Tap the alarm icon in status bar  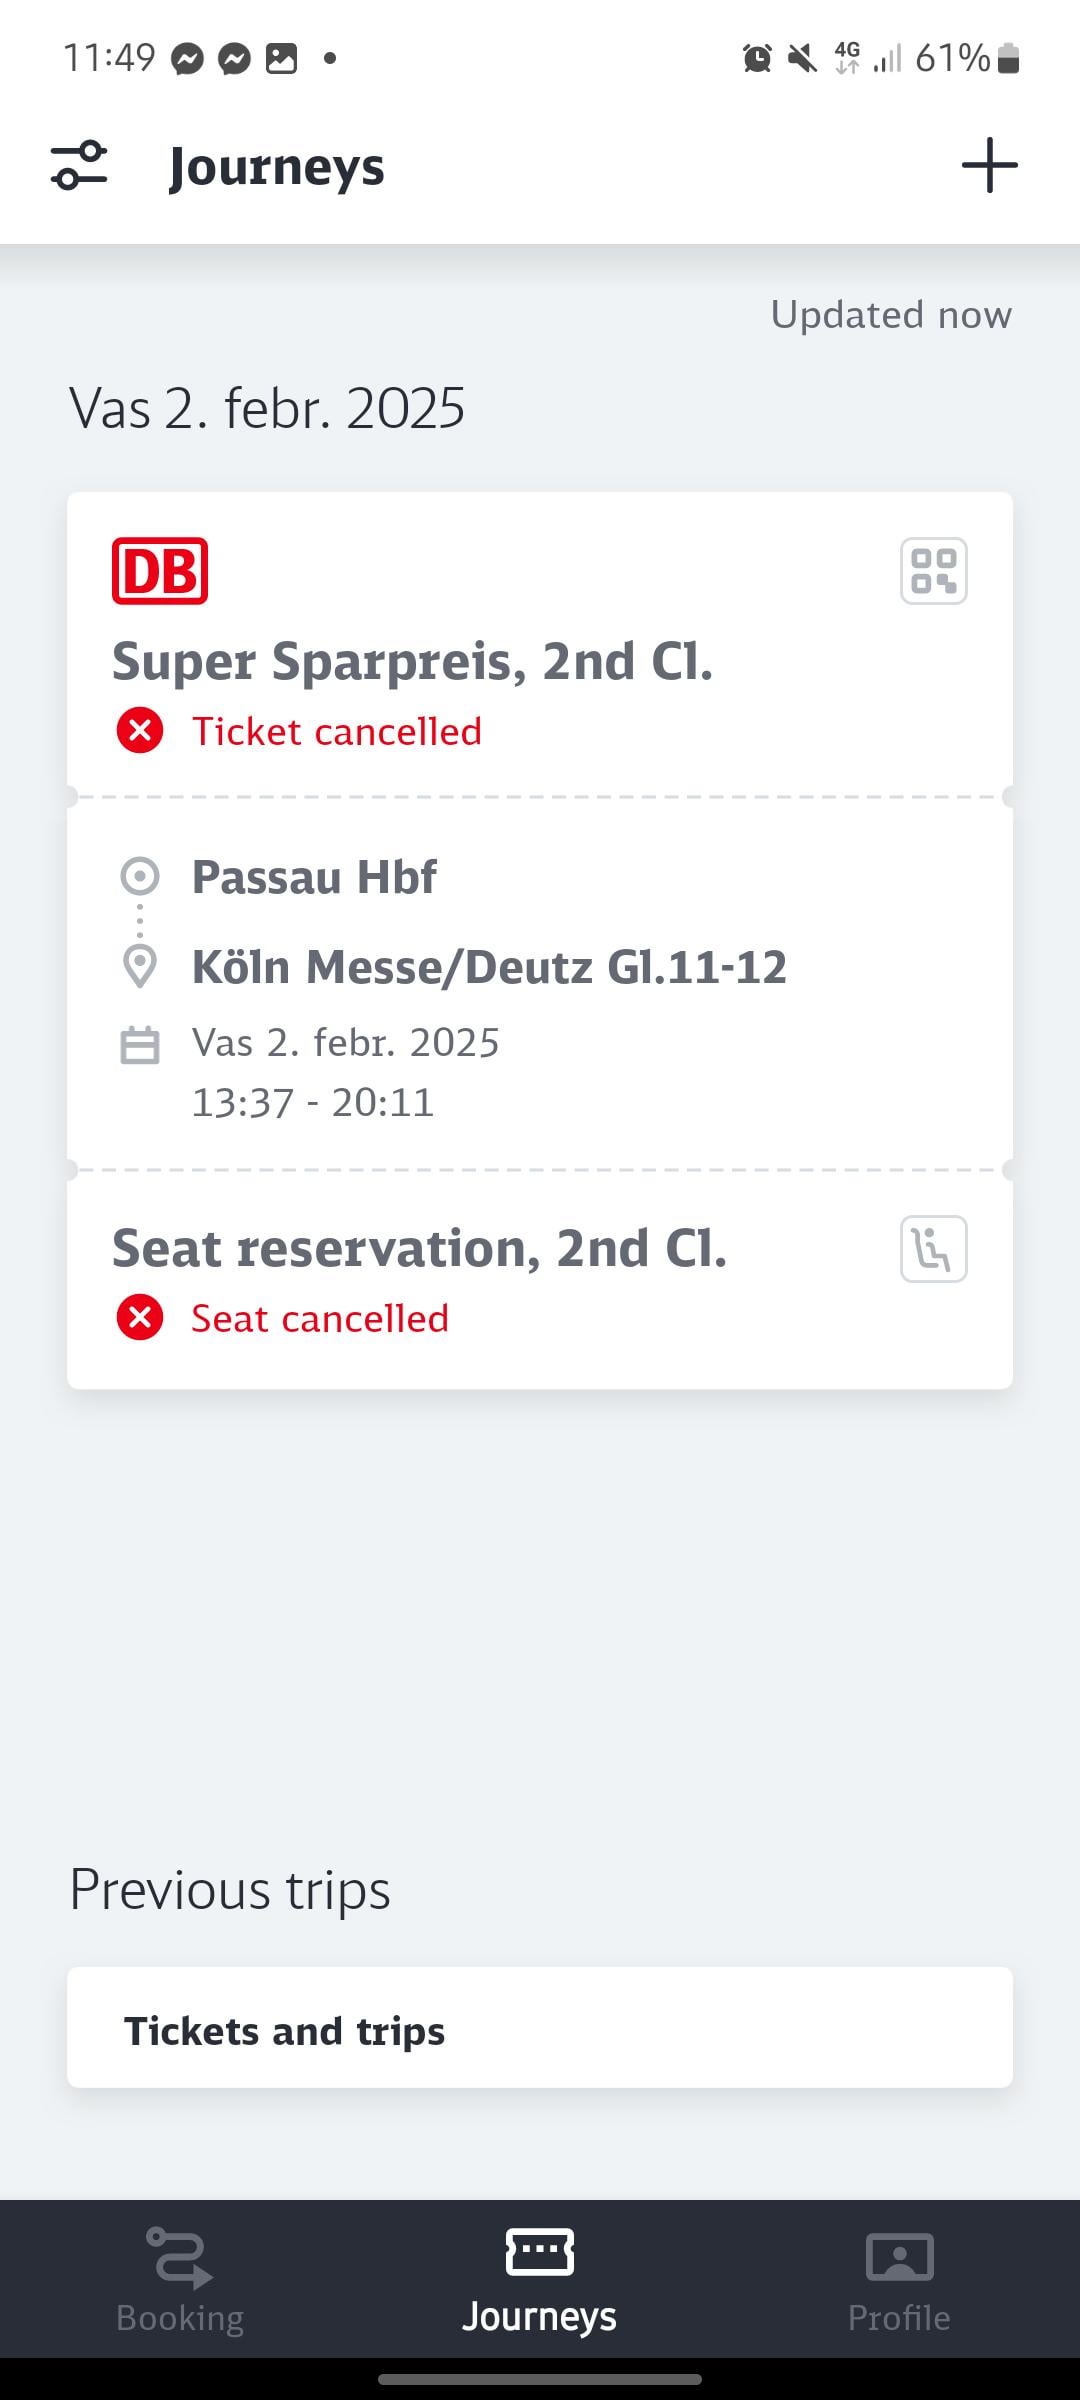pos(757,58)
